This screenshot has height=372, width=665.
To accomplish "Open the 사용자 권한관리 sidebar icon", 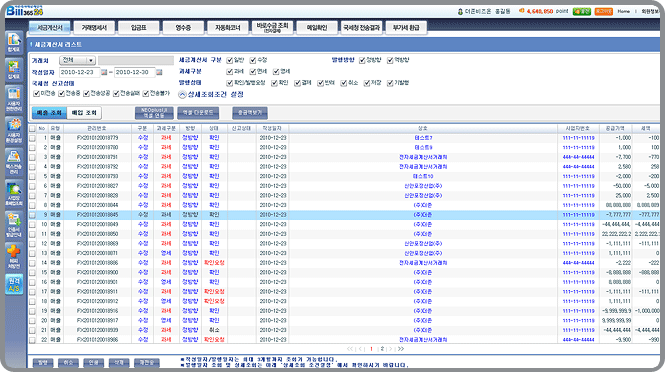I will 14,99.
